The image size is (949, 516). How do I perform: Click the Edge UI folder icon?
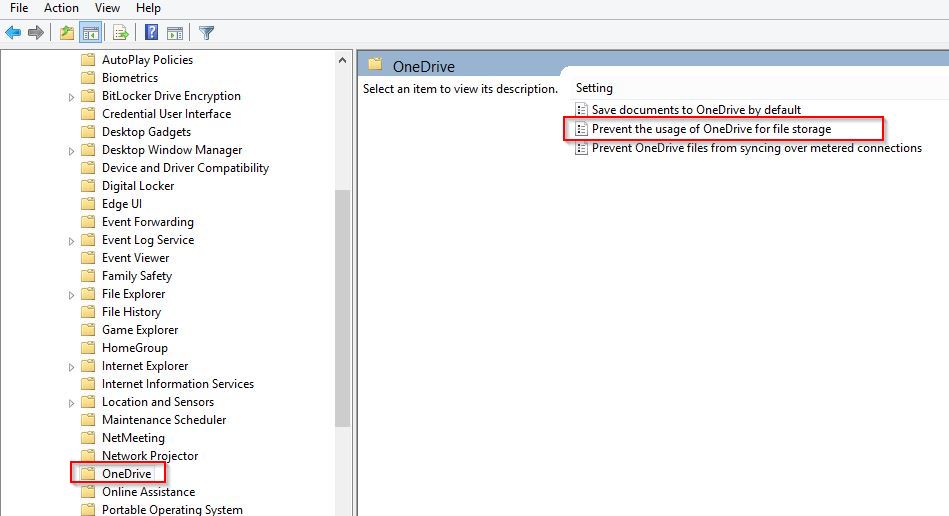click(88, 204)
